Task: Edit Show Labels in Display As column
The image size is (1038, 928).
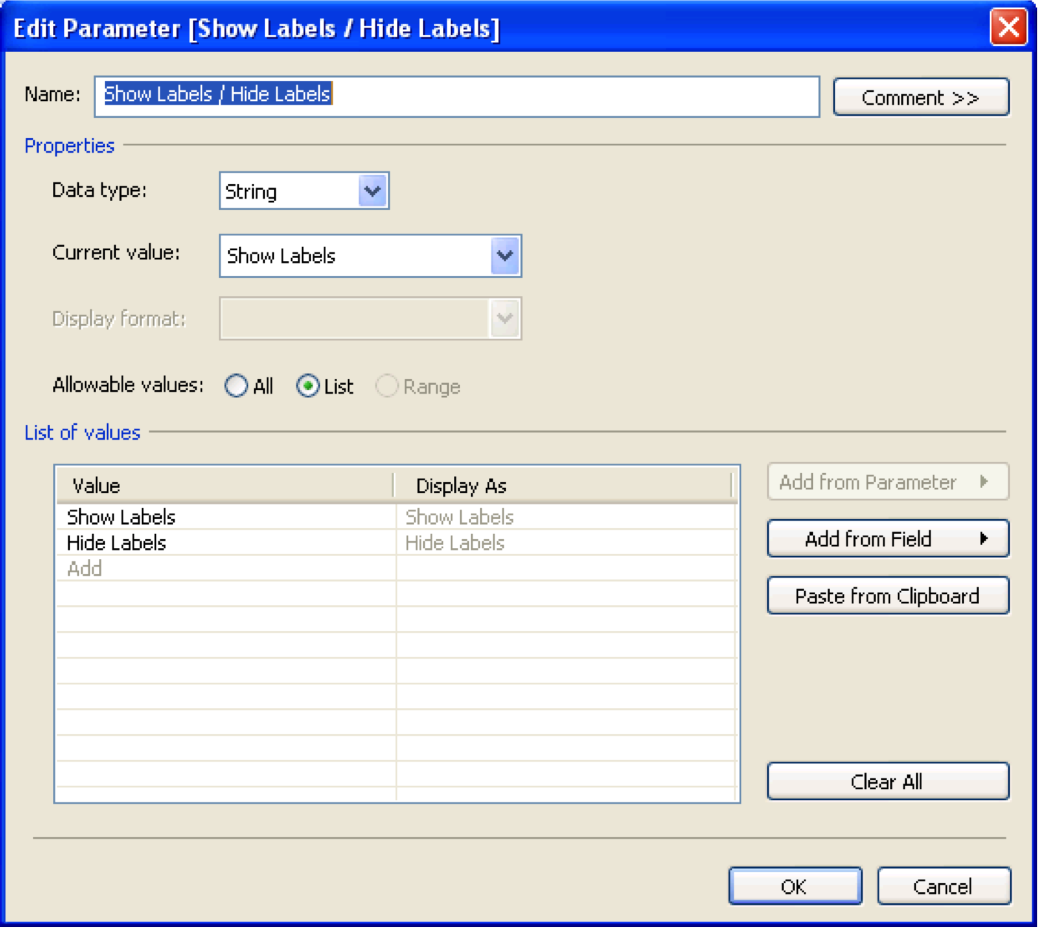Action: (x=566, y=517)
